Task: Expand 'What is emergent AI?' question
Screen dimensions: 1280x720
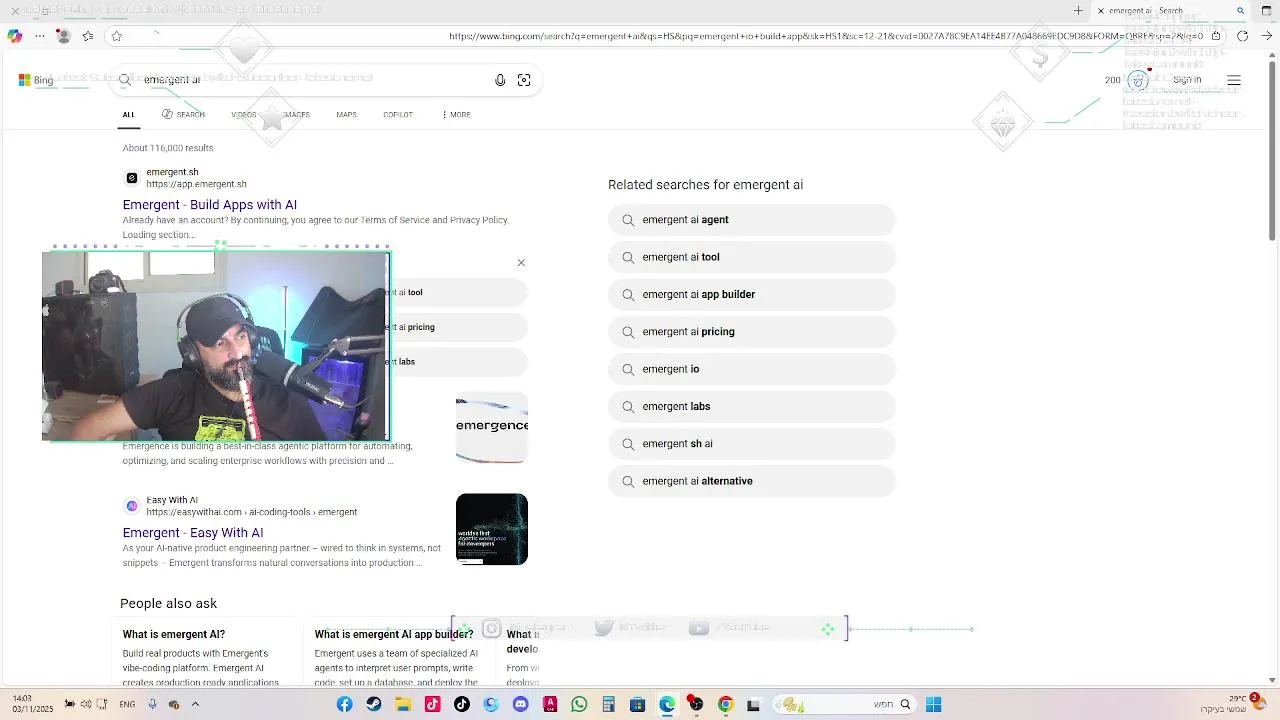Action: (x=174, y=634)
